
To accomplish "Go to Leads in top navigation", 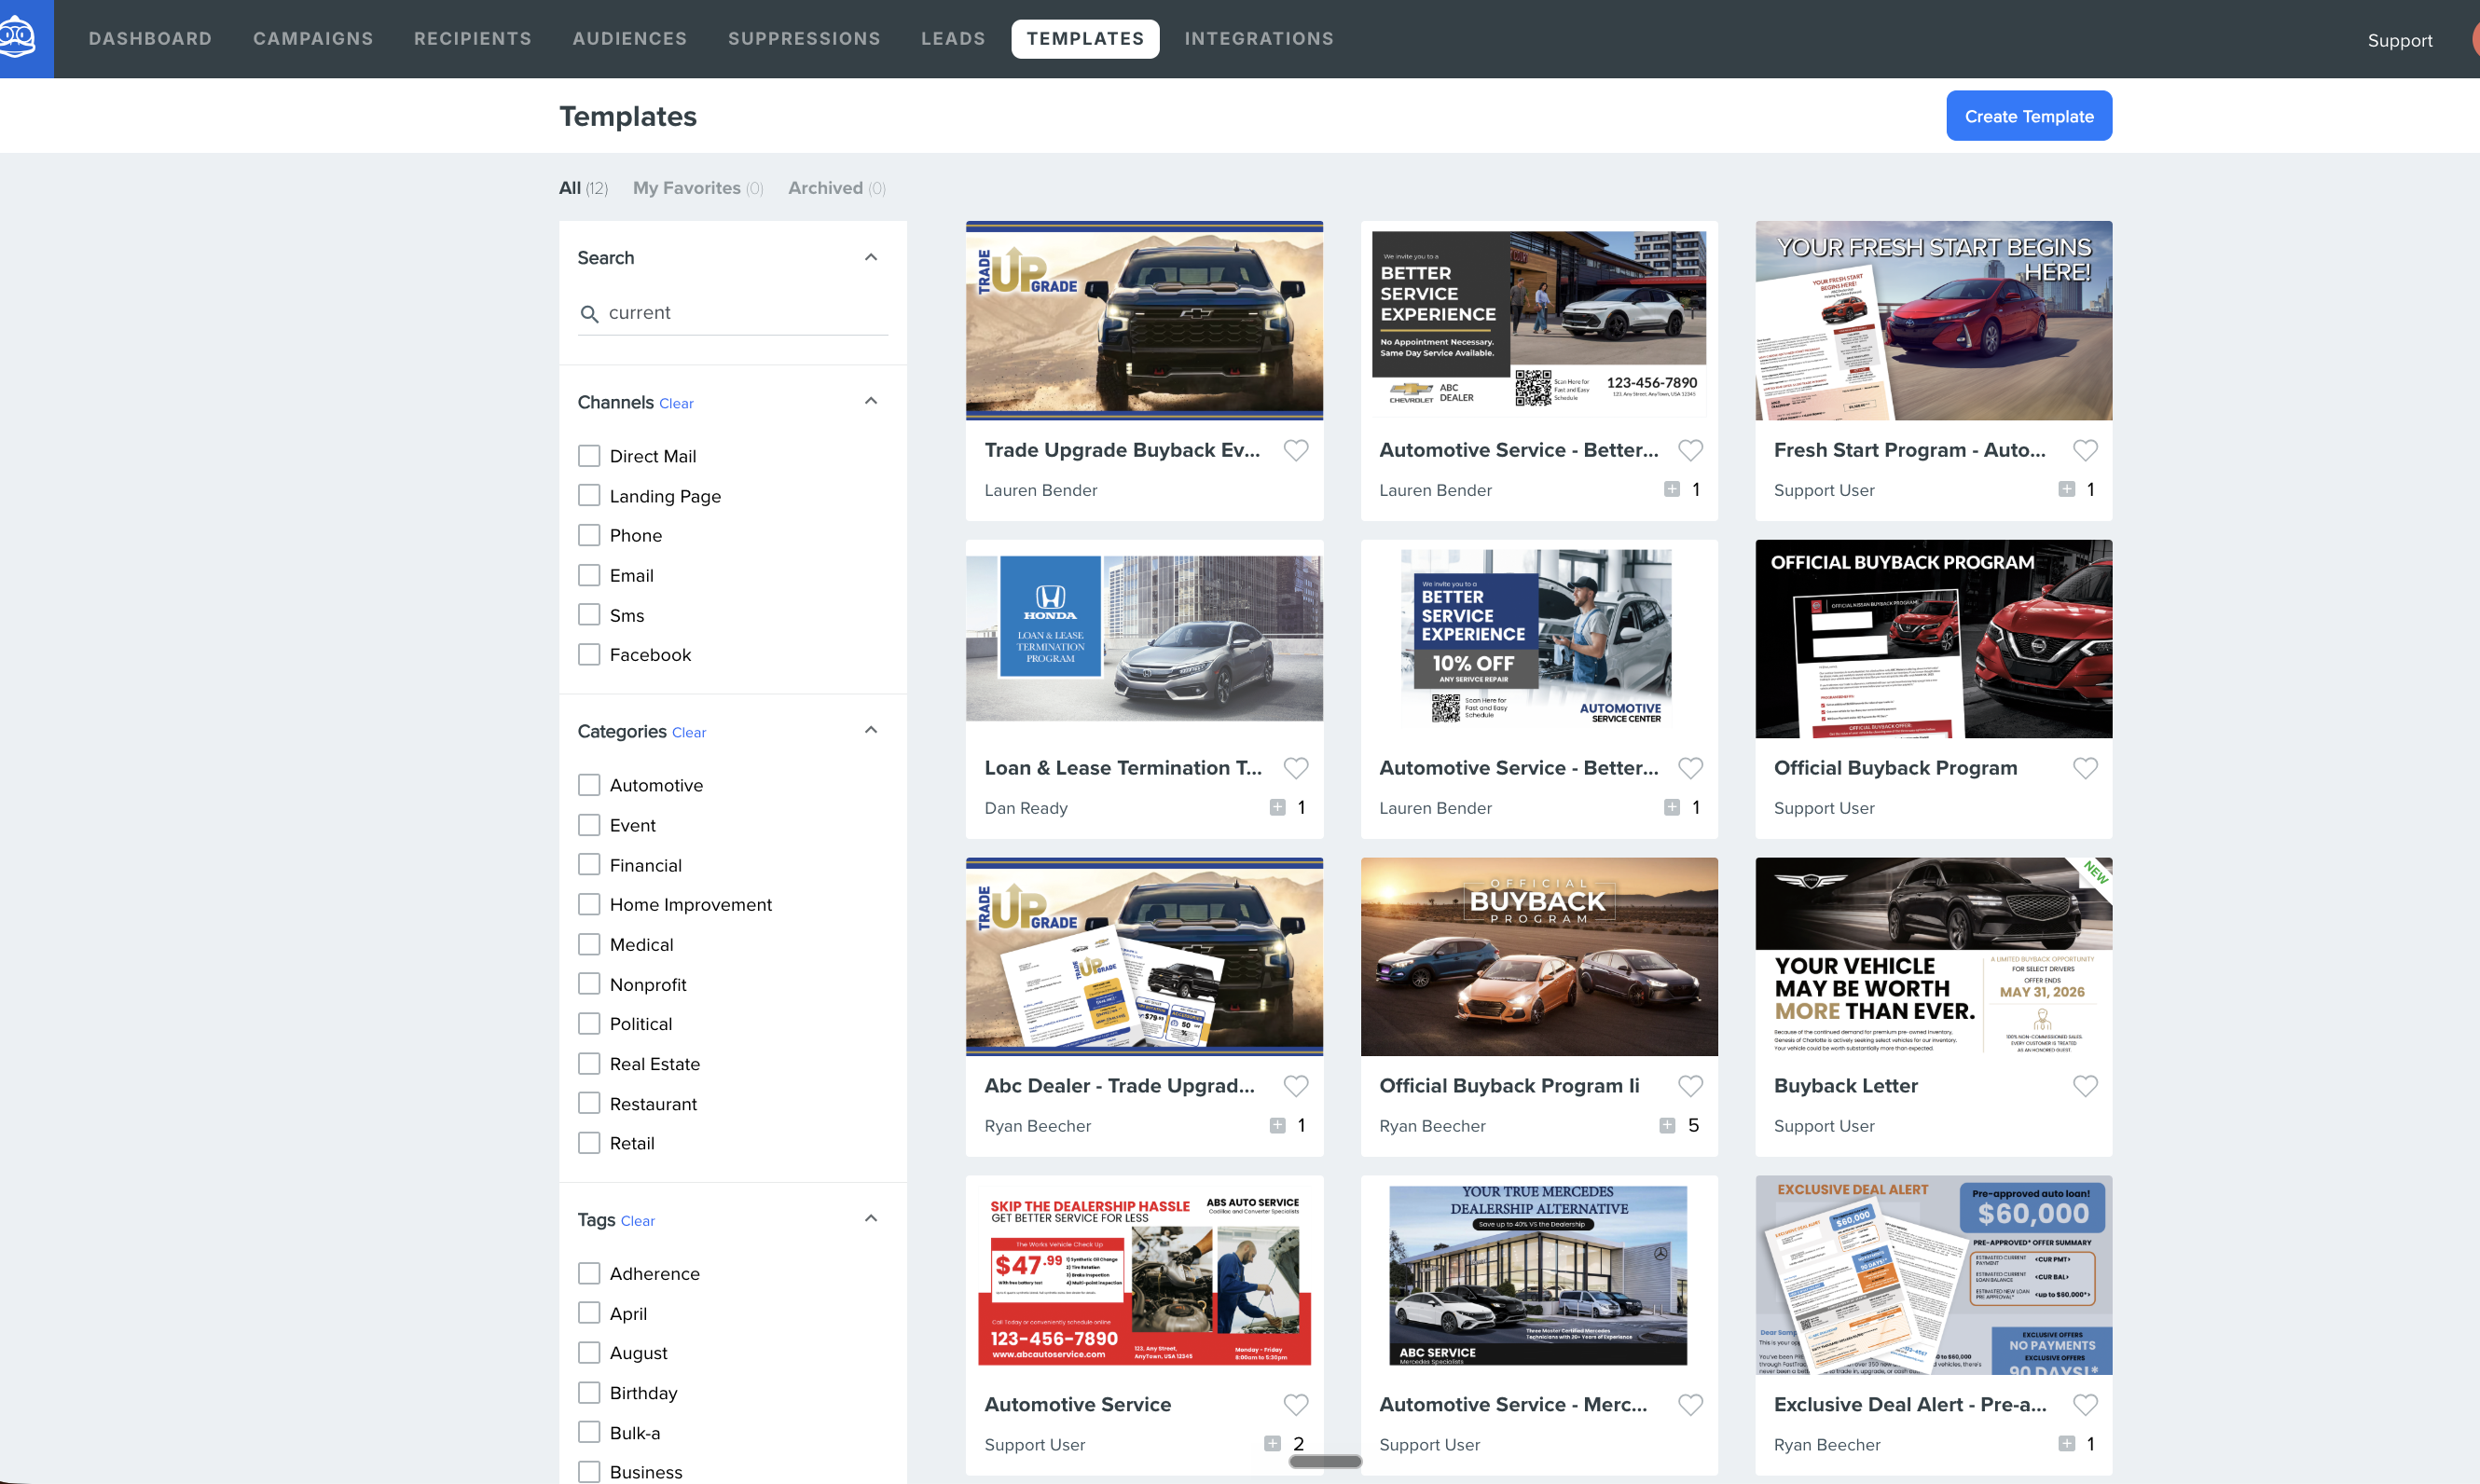I will [953, 38].
